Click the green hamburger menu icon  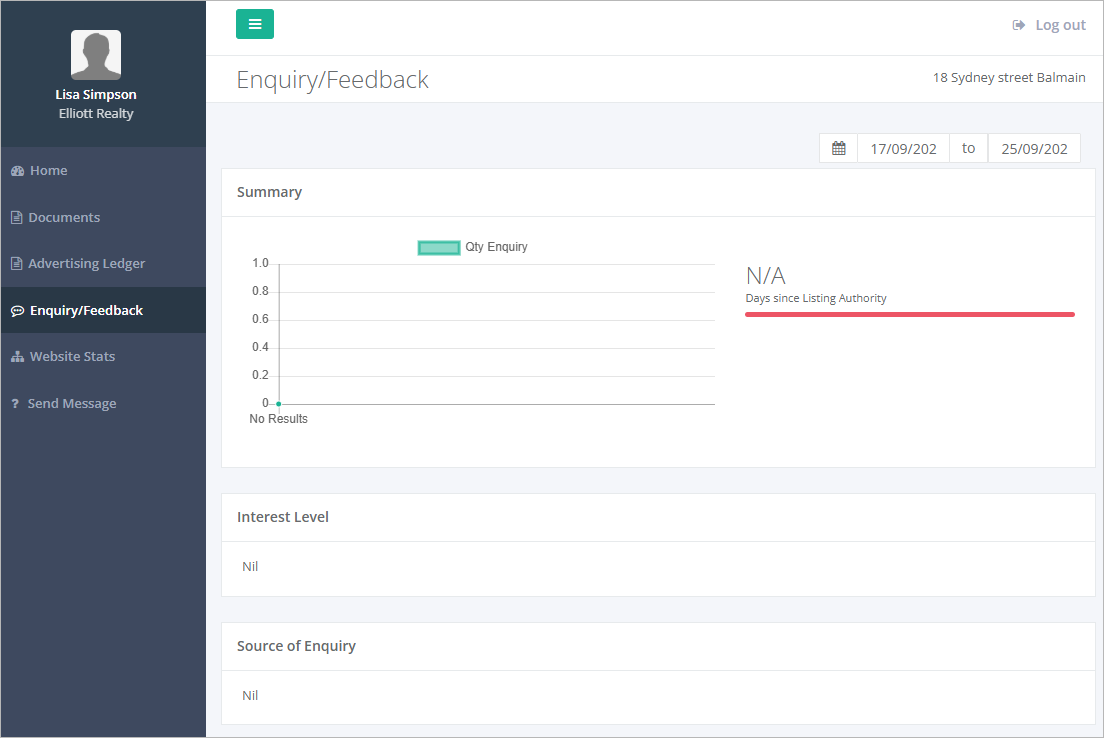click(x=254, y=23)
